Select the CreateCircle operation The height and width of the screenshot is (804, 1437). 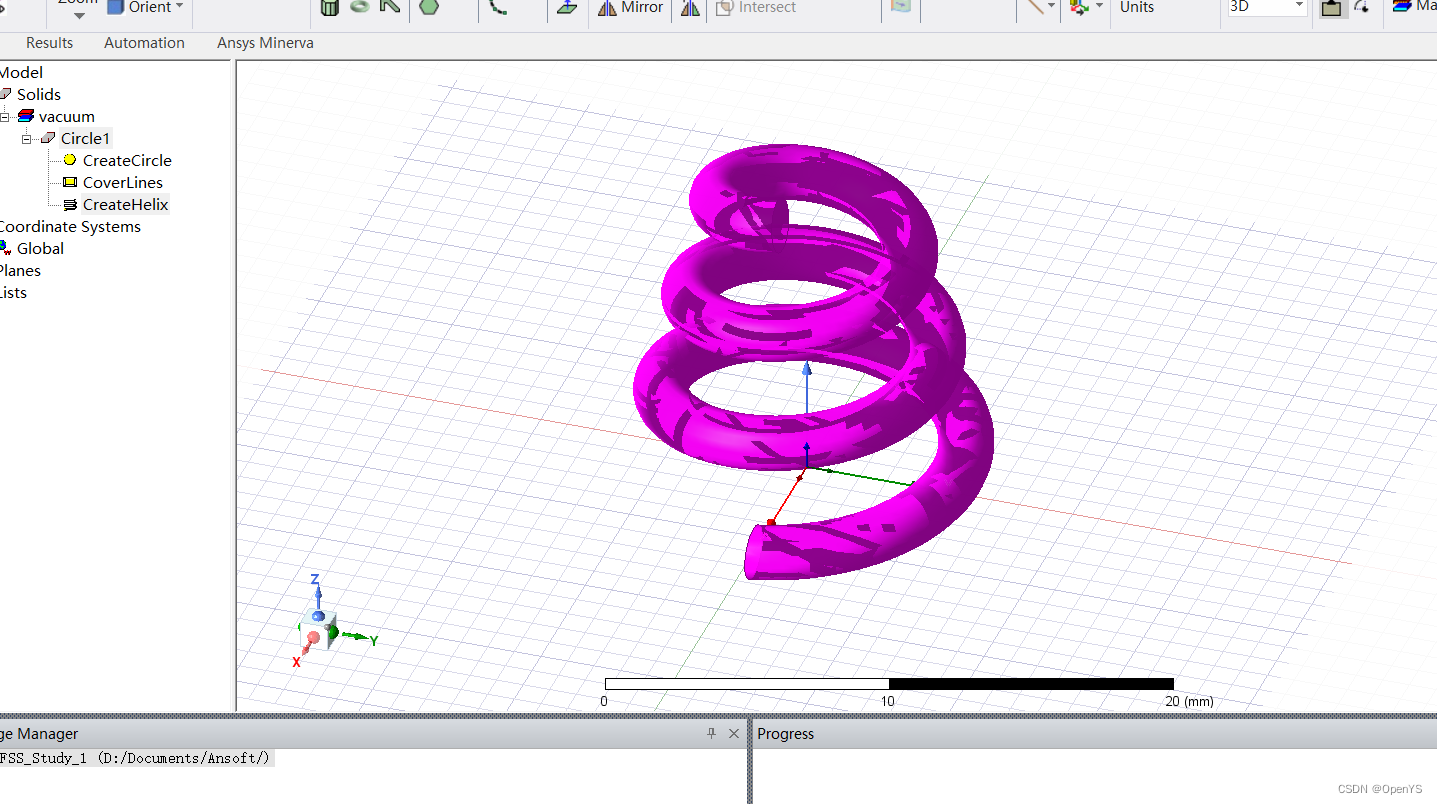click(127, 160)
